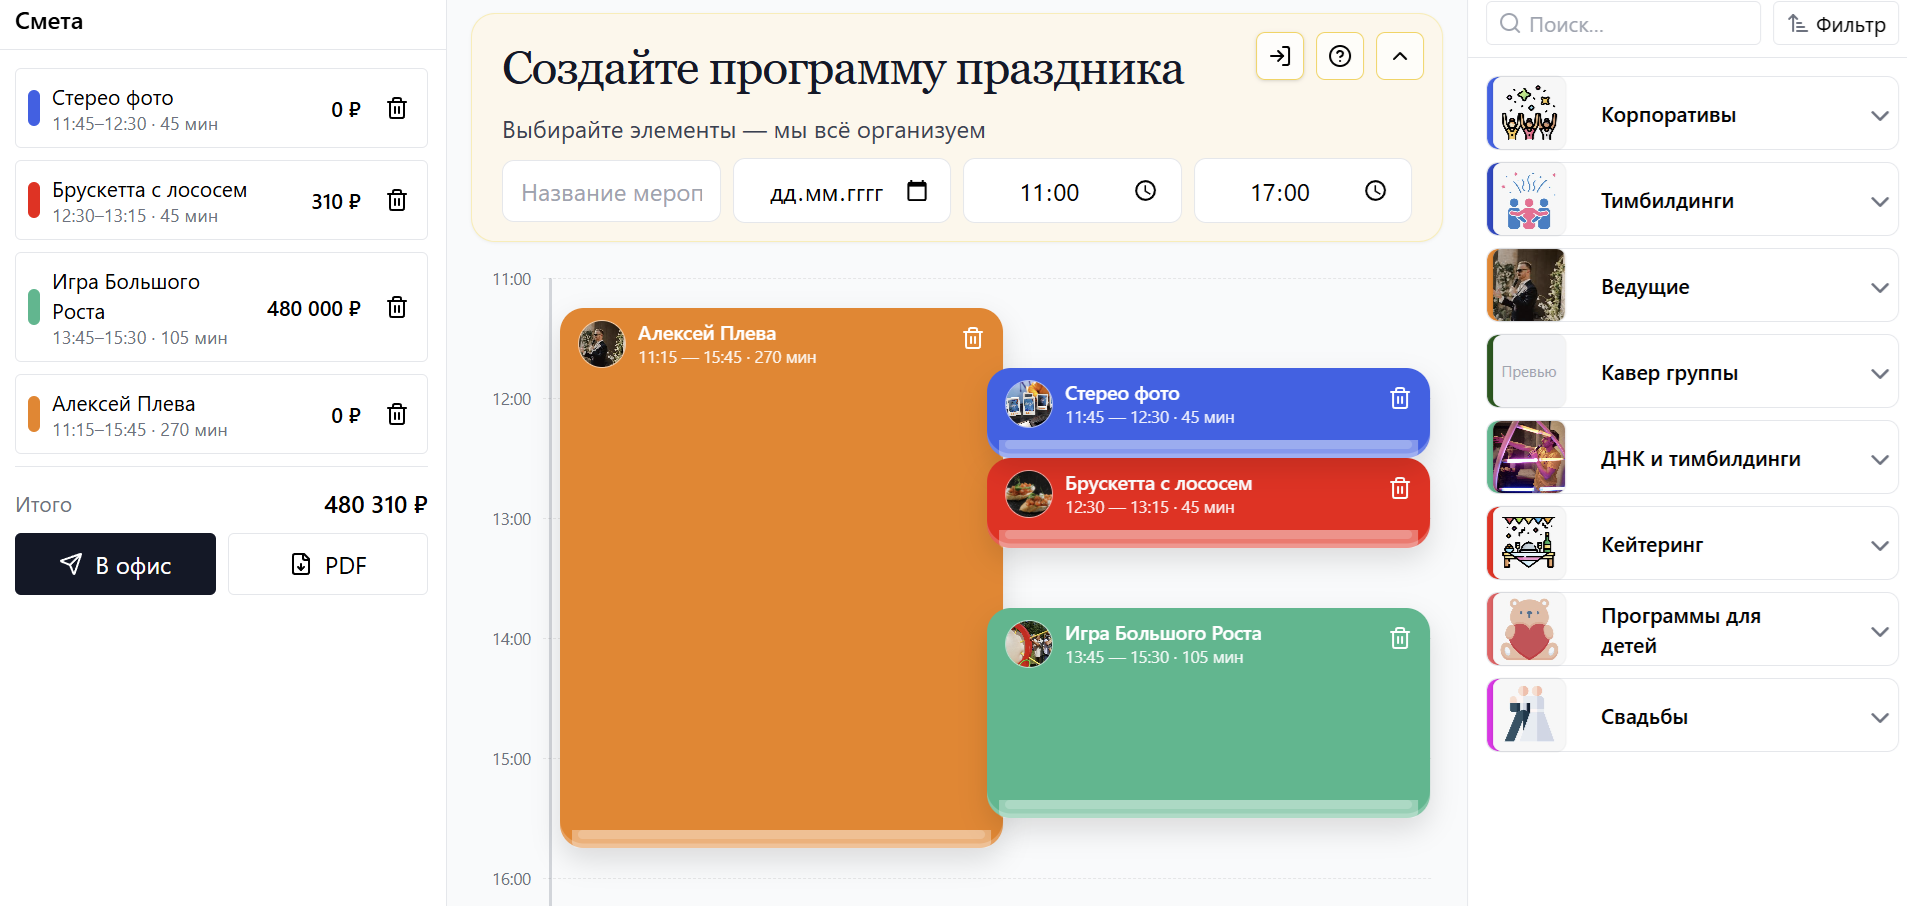Click the дд.мм.гггг date field
Screen dimensions: 1907x906
click(x=842, y=191)
